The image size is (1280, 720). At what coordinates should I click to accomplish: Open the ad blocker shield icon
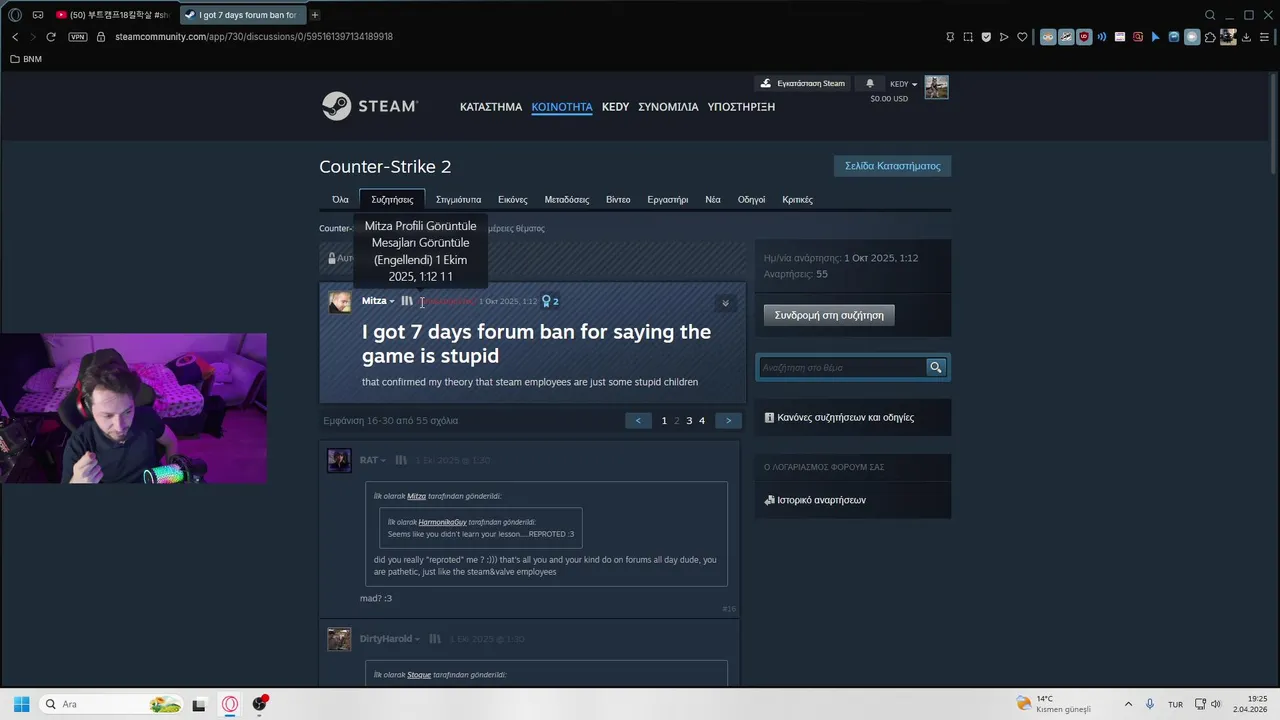pyautogui.click(x=986, y=37)
